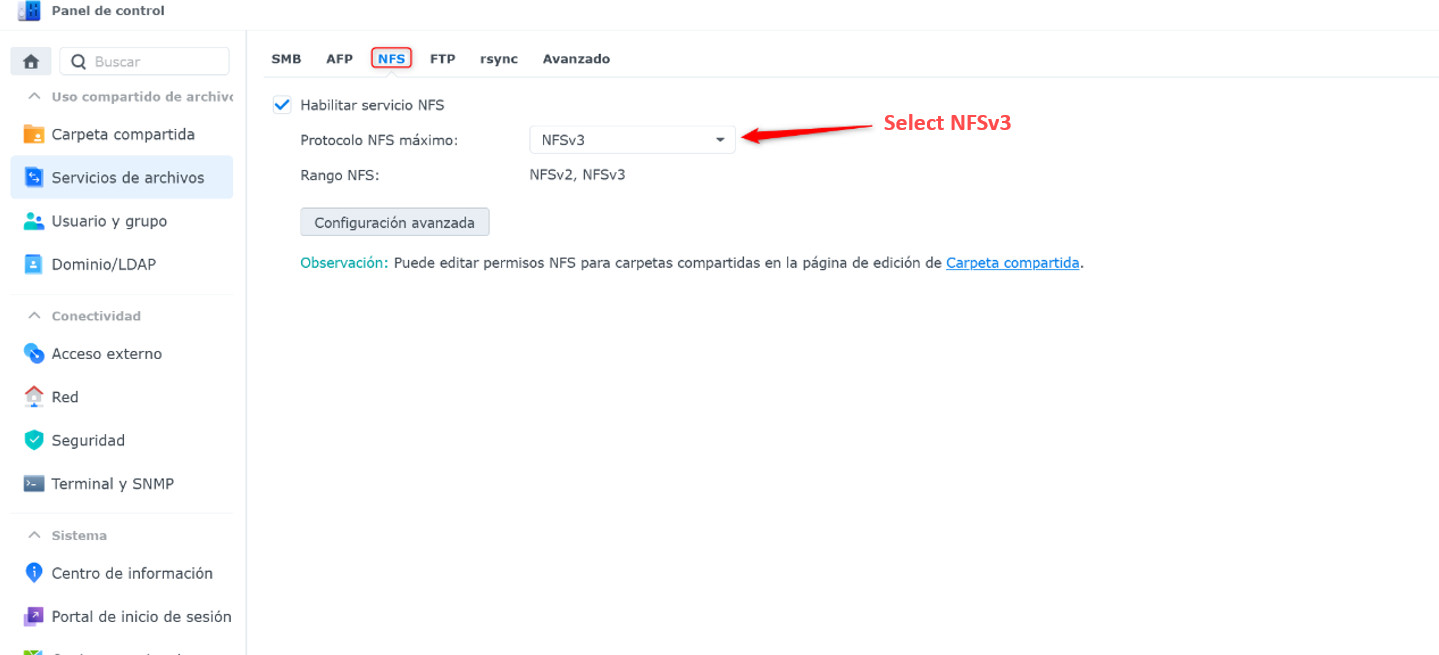Select Servicios de archivos icon
Viewport: 1439px width, 655px height.
click(34, 177)
